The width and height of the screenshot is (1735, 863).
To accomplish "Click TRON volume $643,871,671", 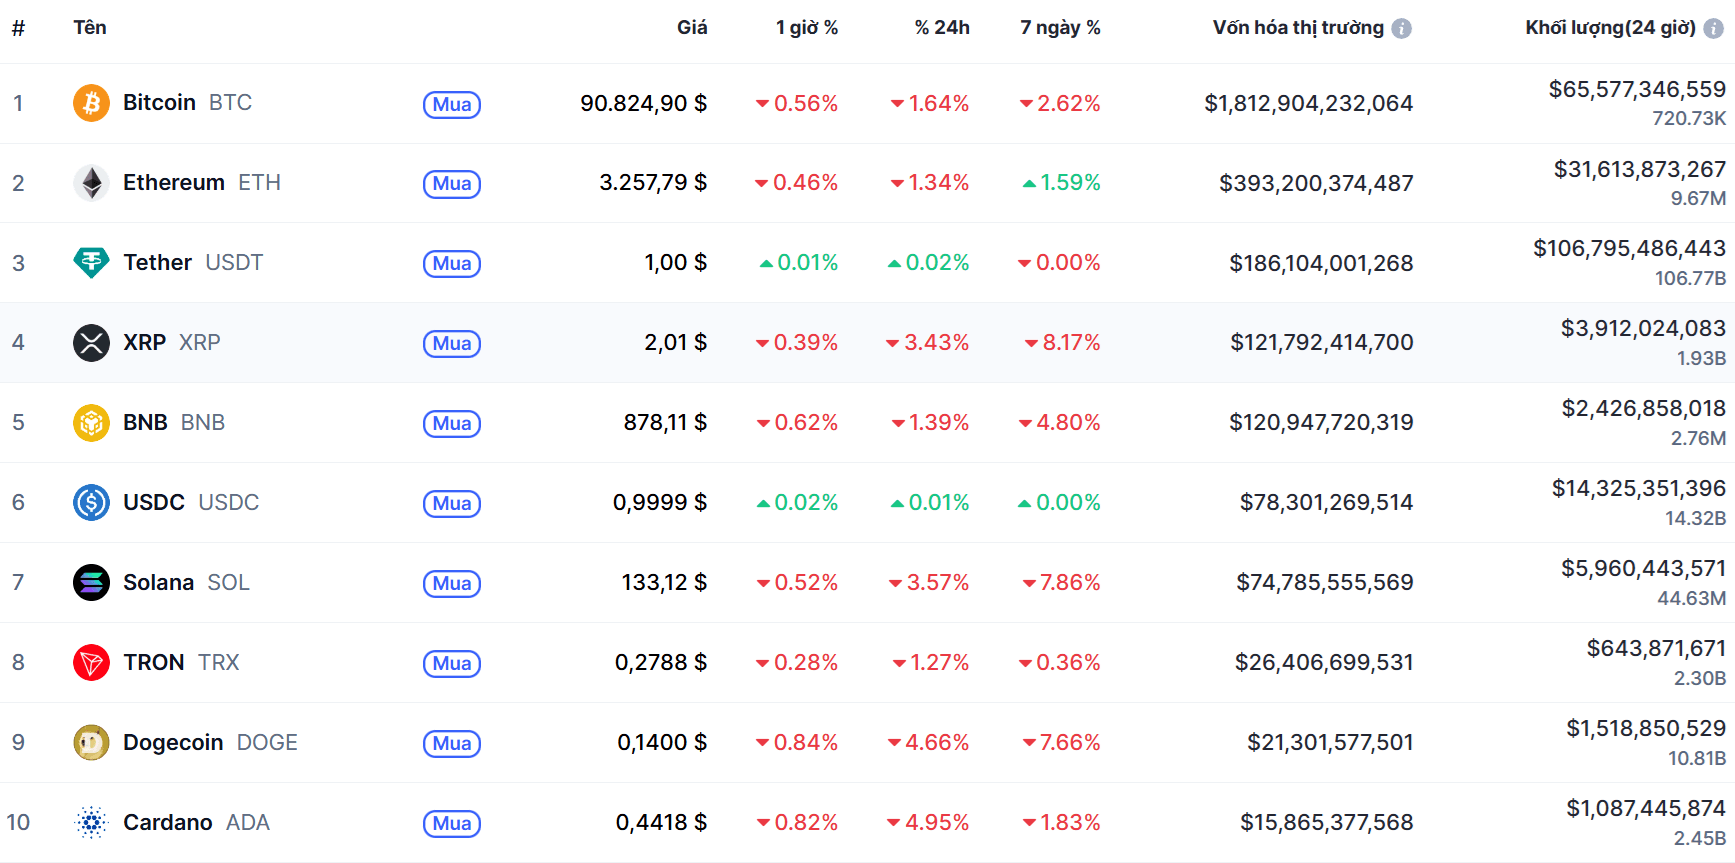I will coord(1656,648).
